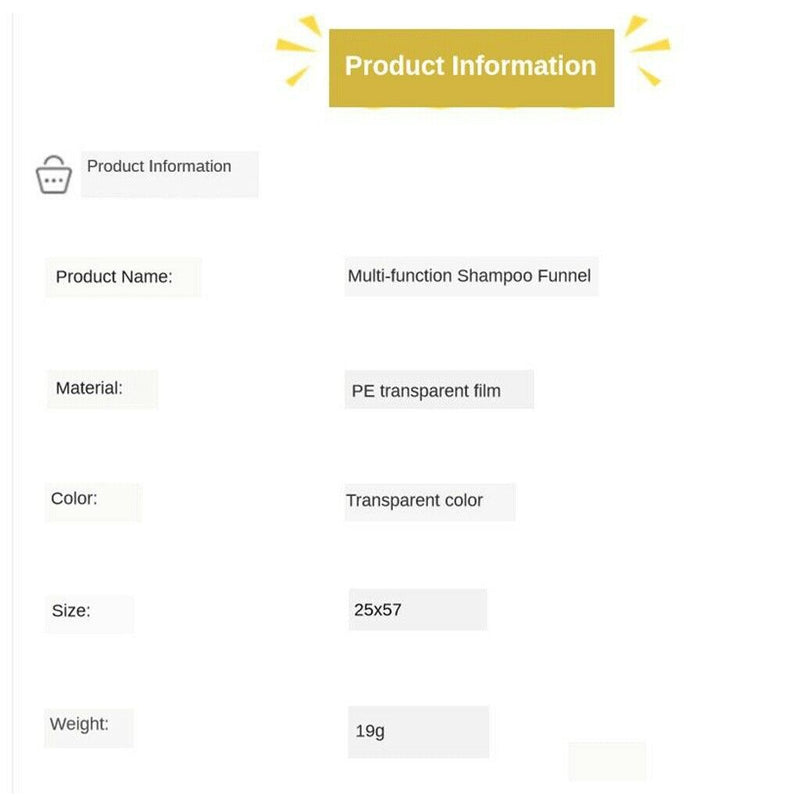Click the top ray of the right sparkle

point(635,26)
